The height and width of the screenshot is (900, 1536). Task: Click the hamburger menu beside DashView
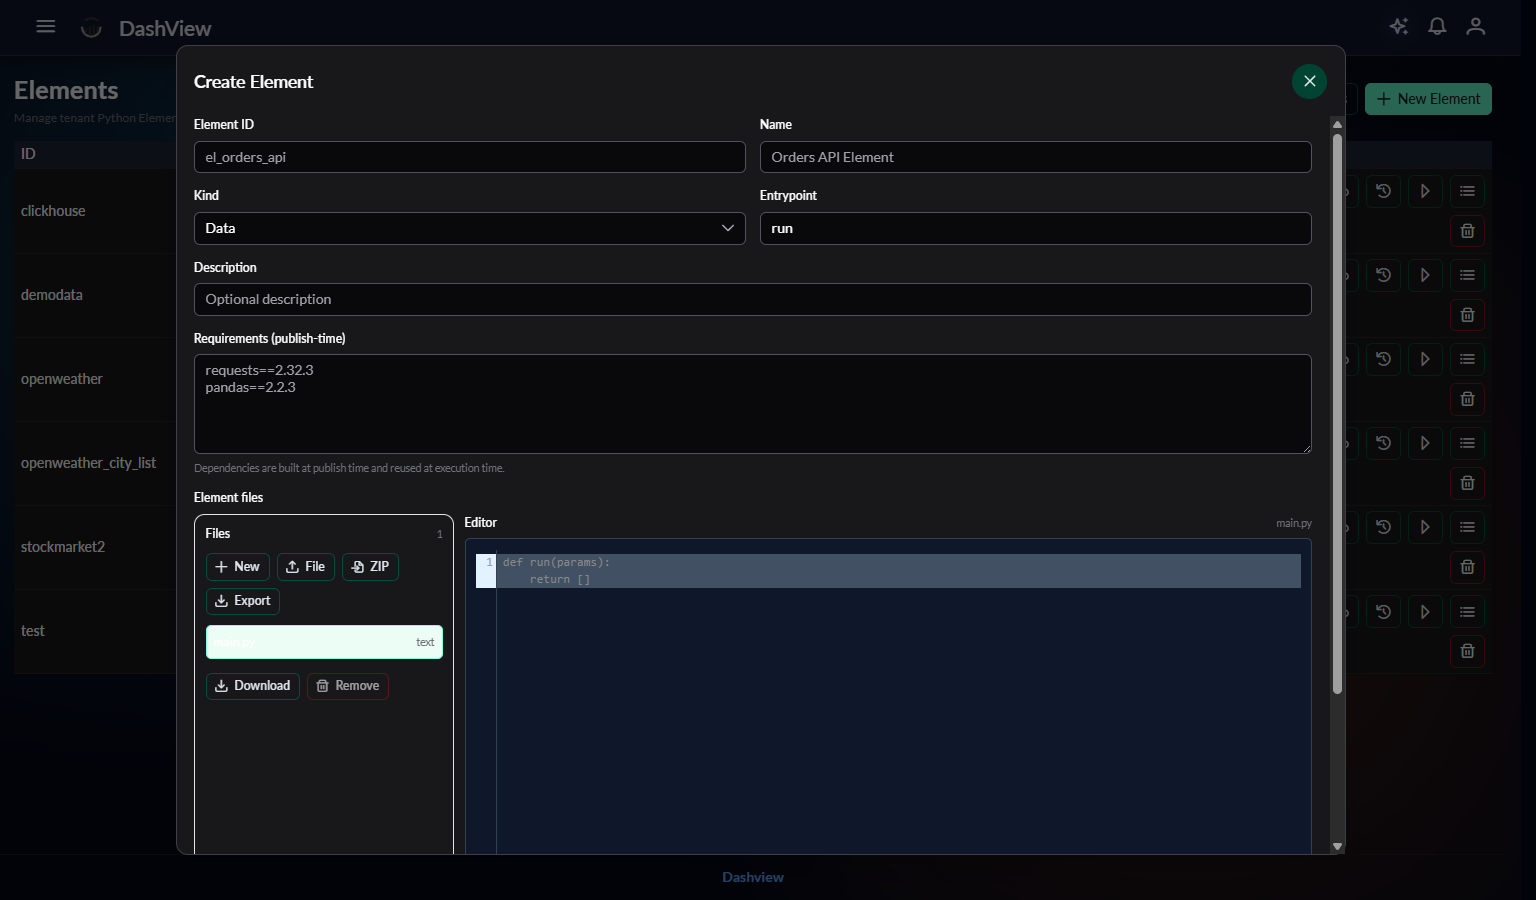[x=45, y=26]
